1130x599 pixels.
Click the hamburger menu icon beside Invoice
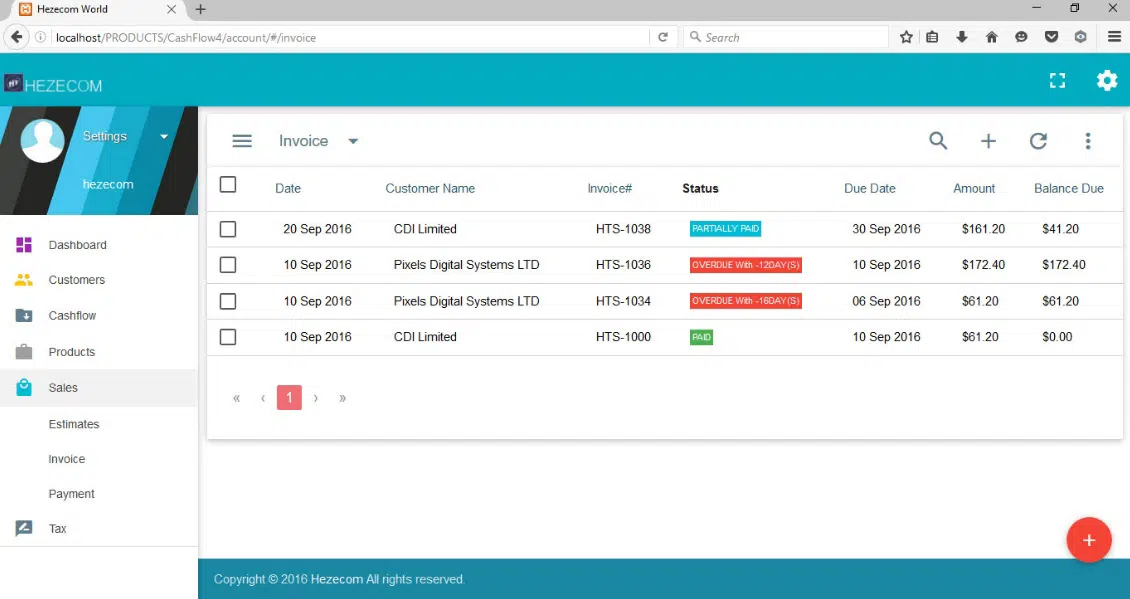pyautogui.click(x=242, y=141)
